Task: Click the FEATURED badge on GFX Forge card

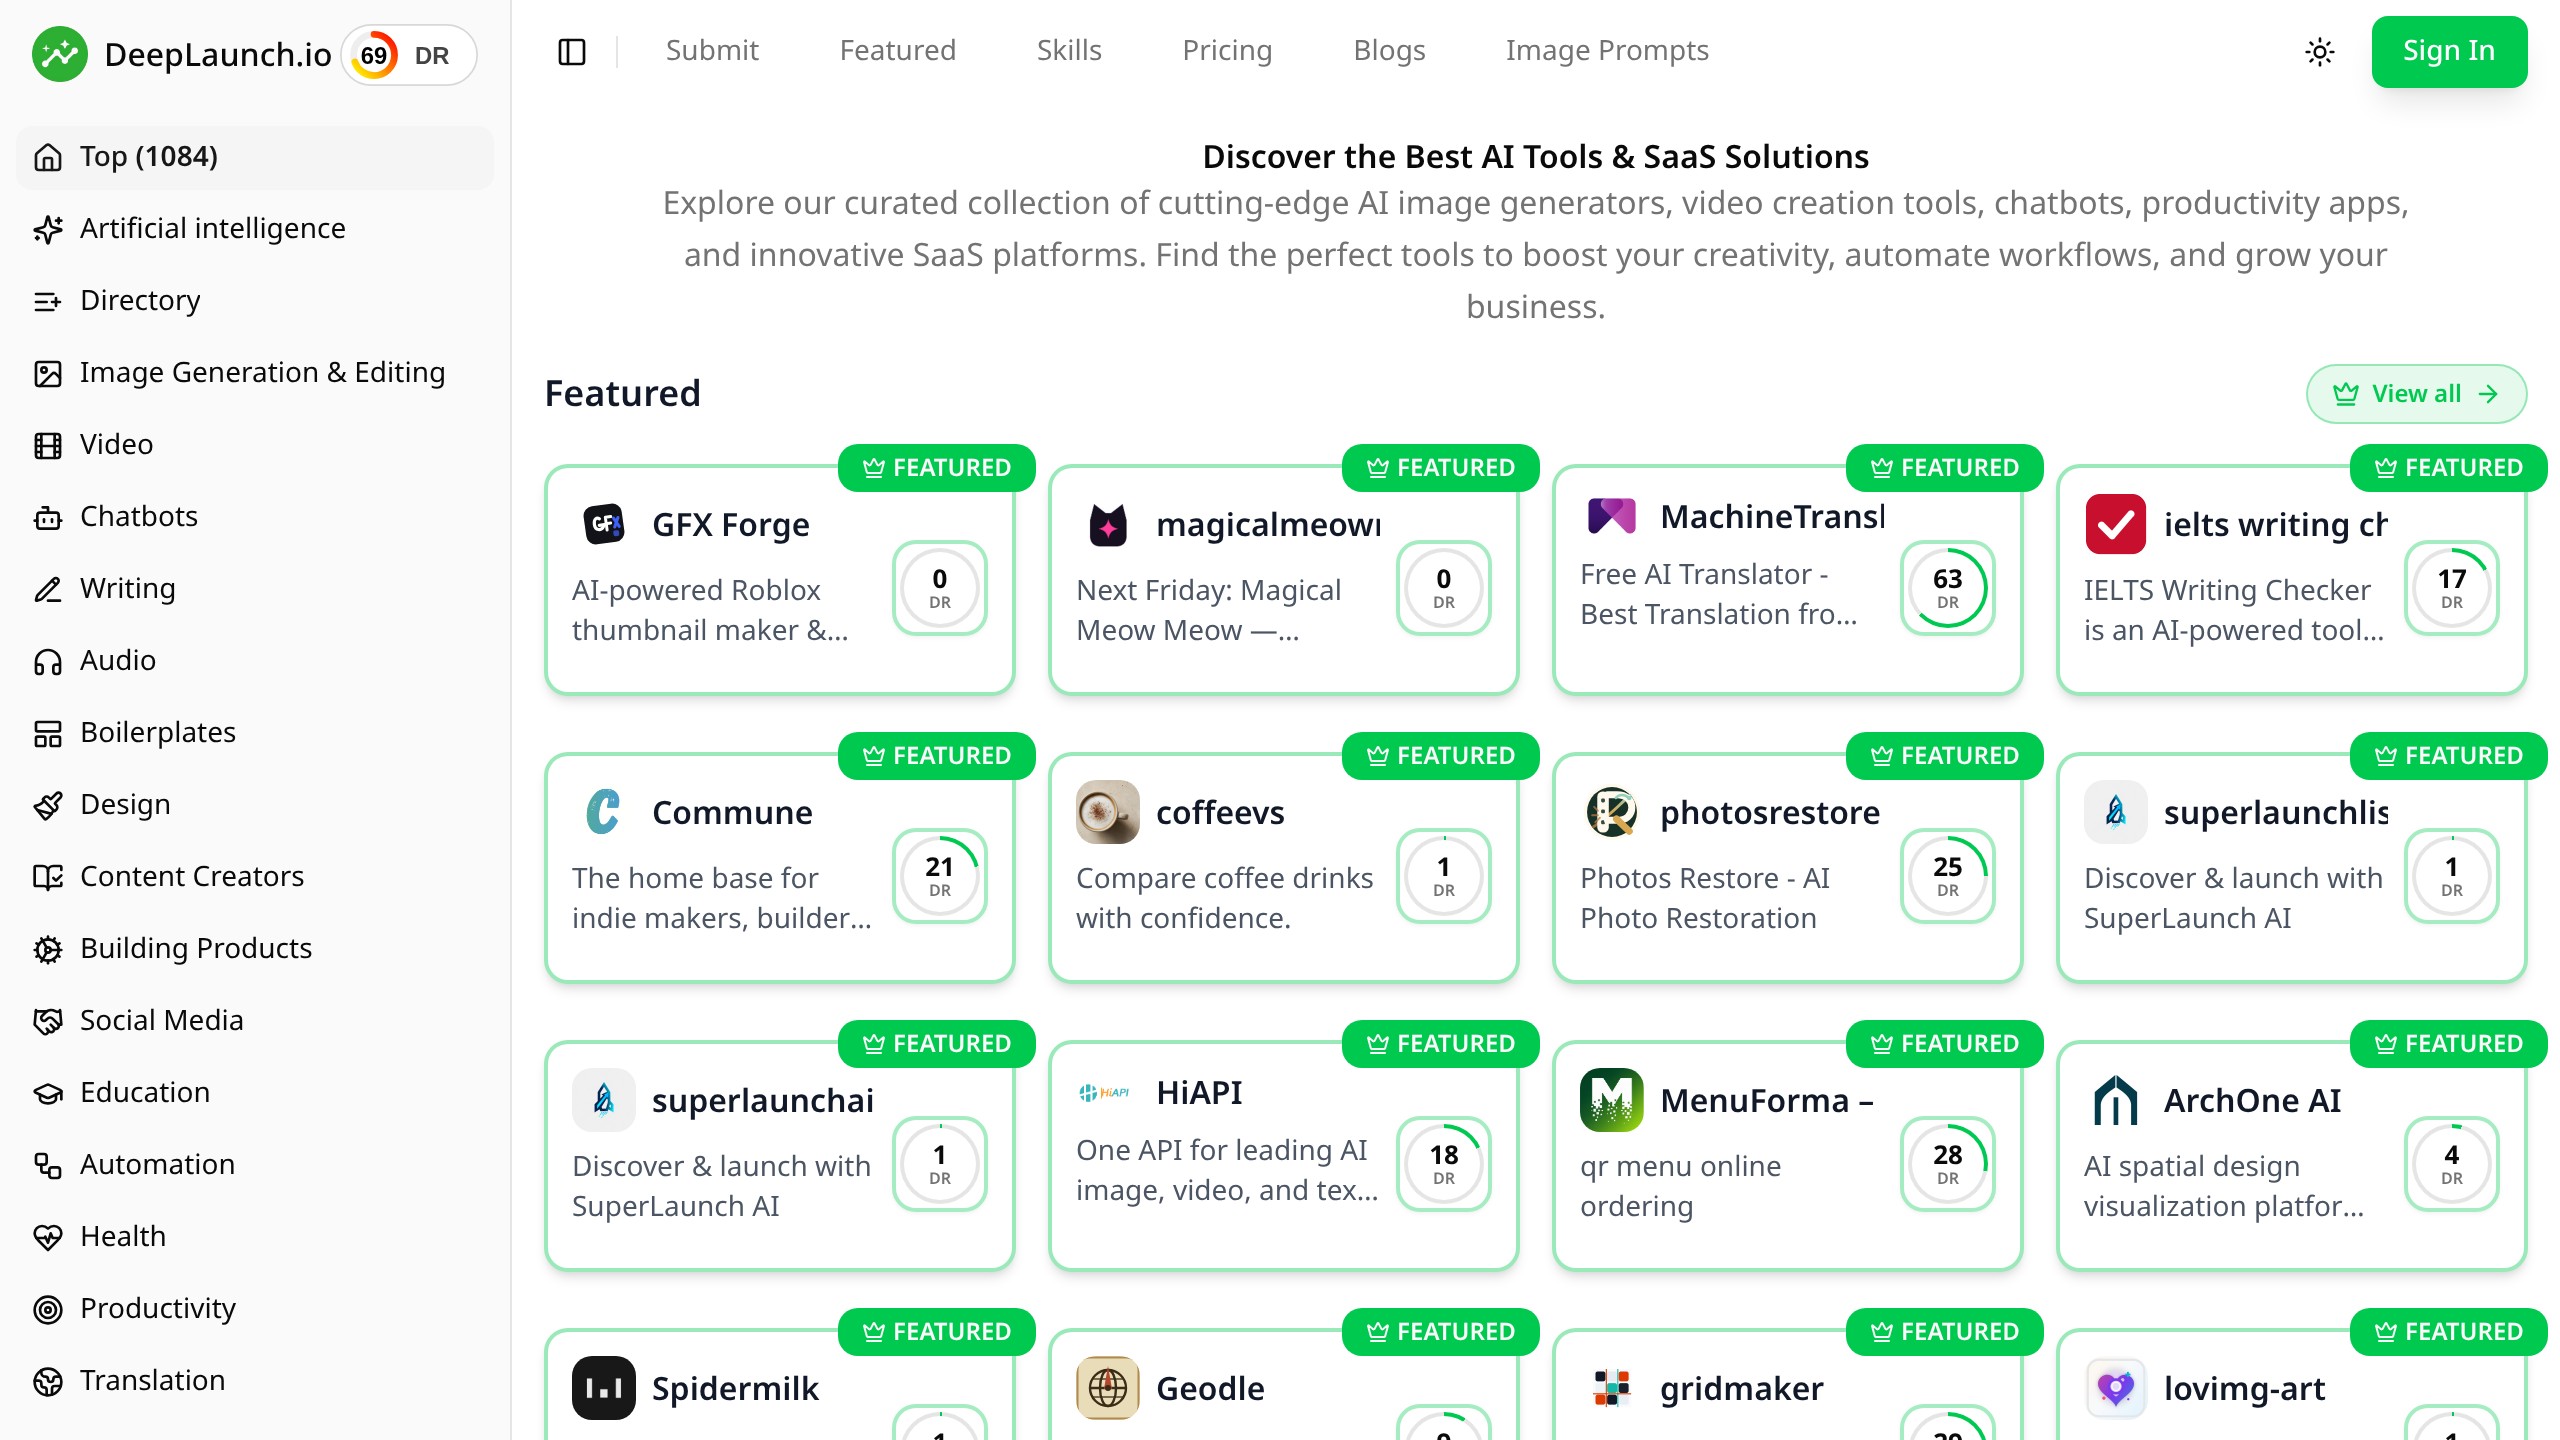Action: tap(936, 467)
